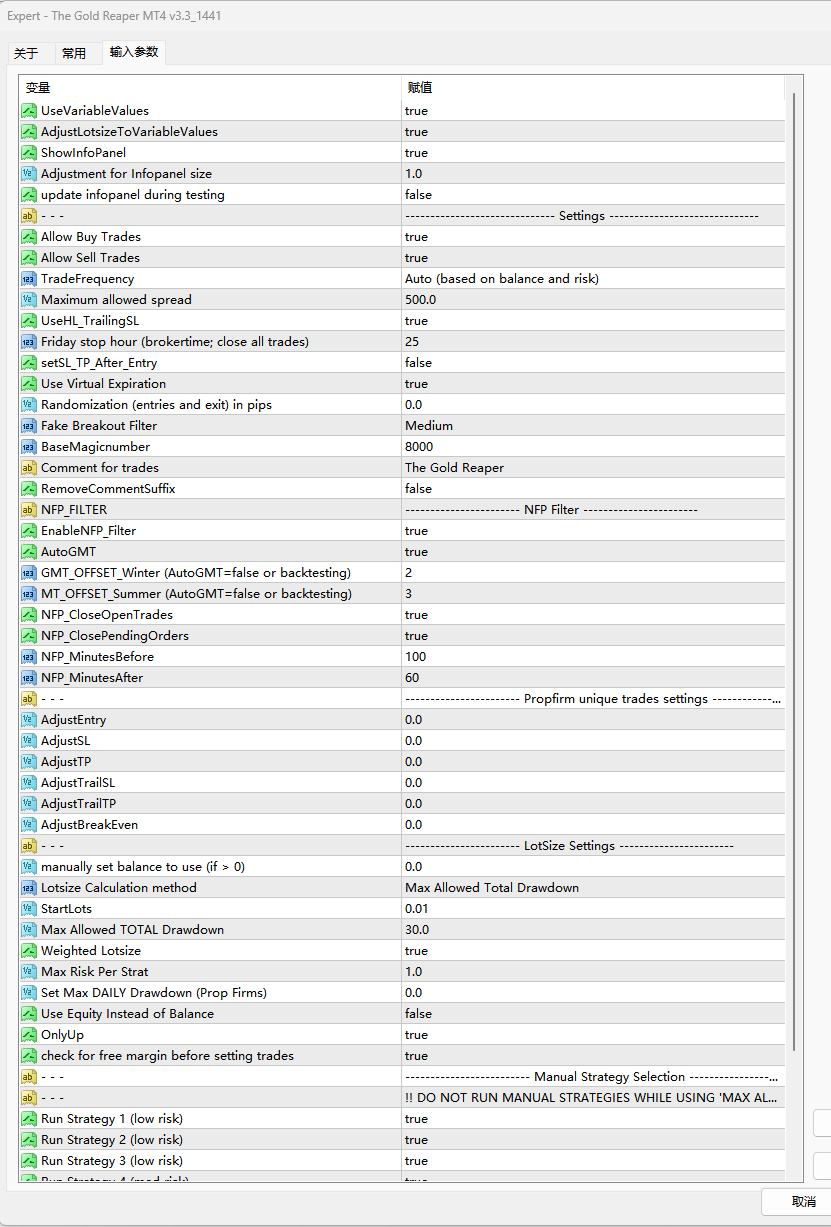
Task: Click the BaseMagicnumber integer icon
Action: click(29, 447)
